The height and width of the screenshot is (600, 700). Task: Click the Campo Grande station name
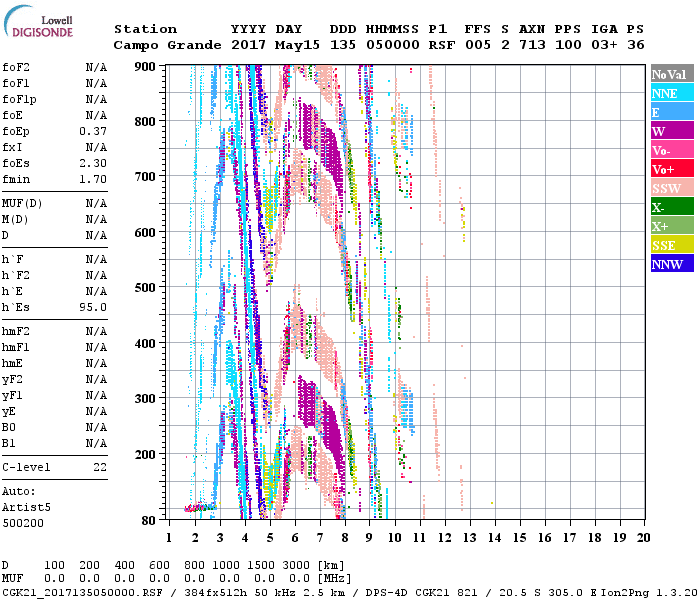166,45
